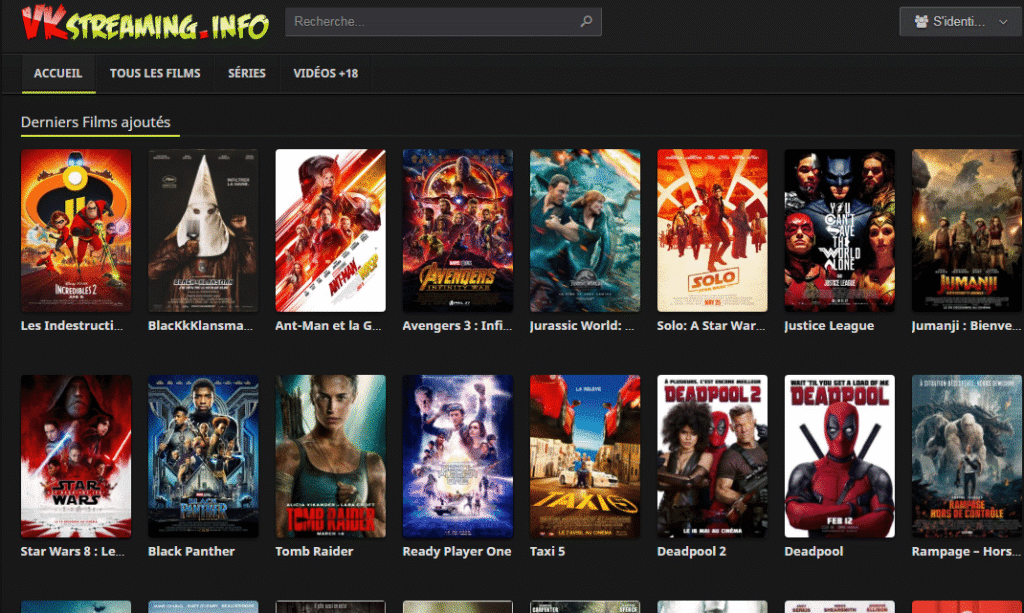Open the Star Wars 8 poster

[76, 456]
